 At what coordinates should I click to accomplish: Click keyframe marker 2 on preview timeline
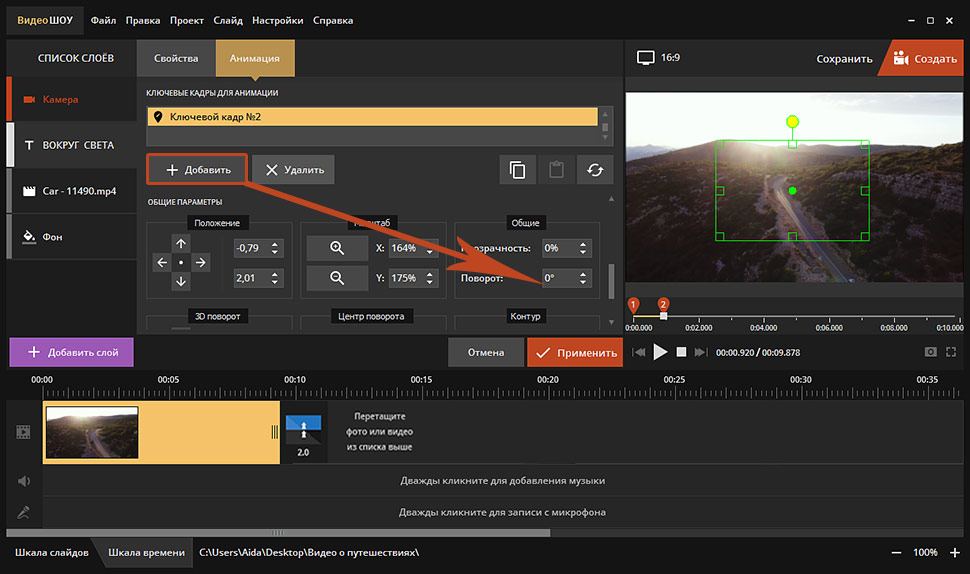[663, 304]
